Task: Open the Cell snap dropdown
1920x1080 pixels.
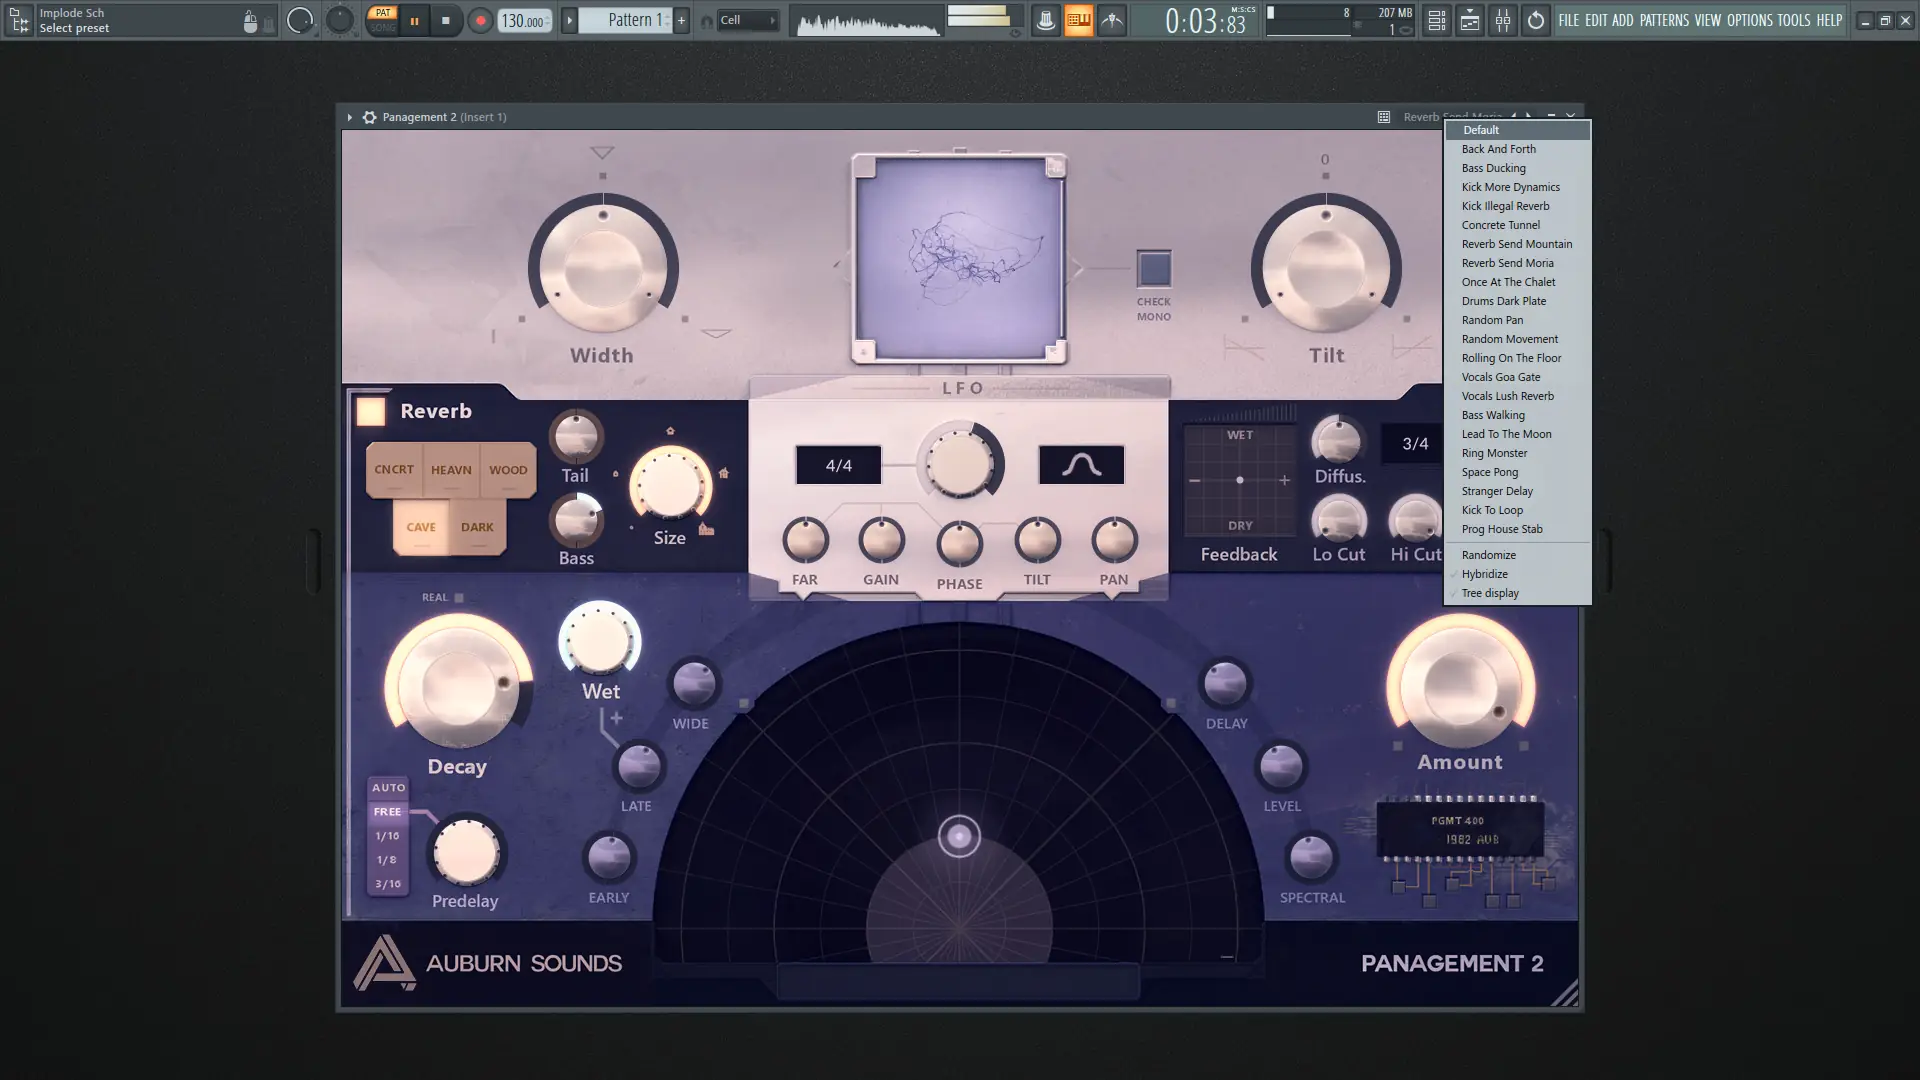Action: 748,20
